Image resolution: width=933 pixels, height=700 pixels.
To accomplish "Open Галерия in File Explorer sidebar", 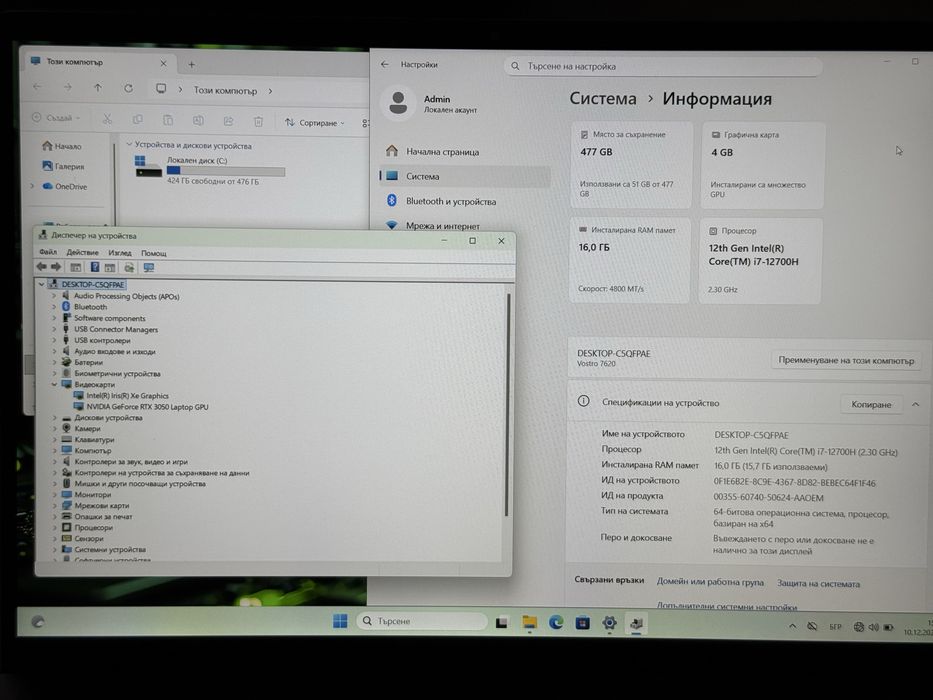I will click(x=63, y=166).
